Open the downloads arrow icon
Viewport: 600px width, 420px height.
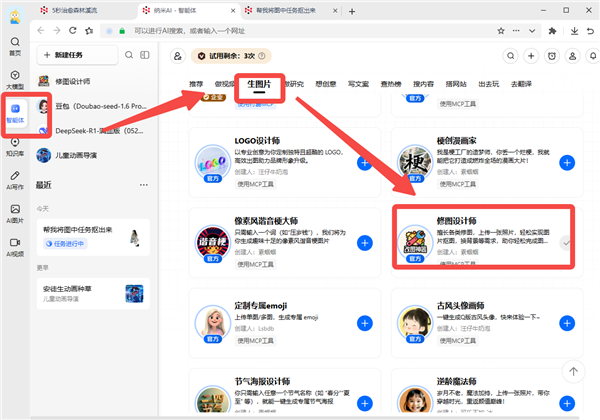(x=574, y=31)
